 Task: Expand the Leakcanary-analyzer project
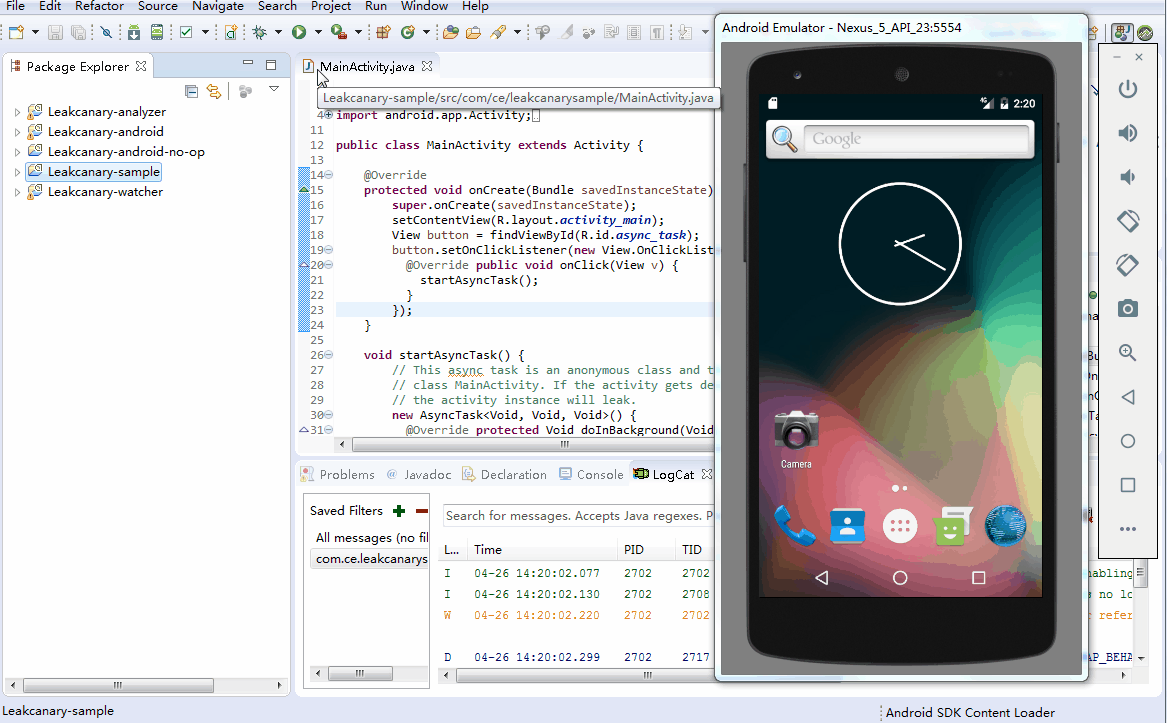coord(17,112)
